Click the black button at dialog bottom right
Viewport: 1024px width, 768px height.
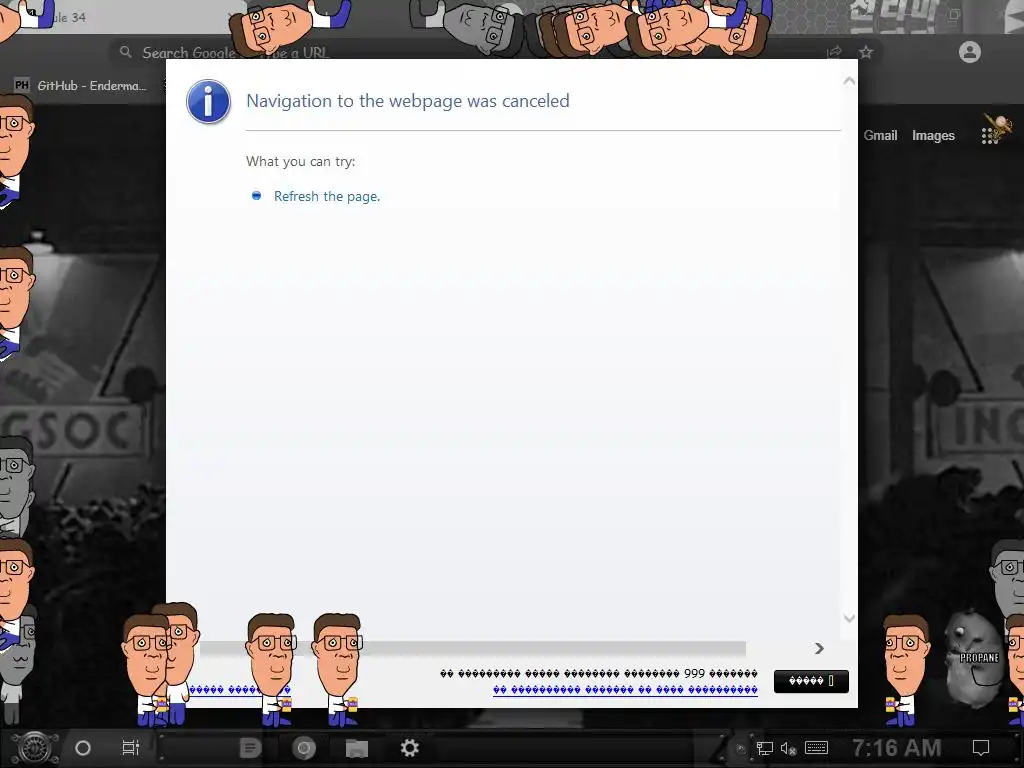pos(811,681)
